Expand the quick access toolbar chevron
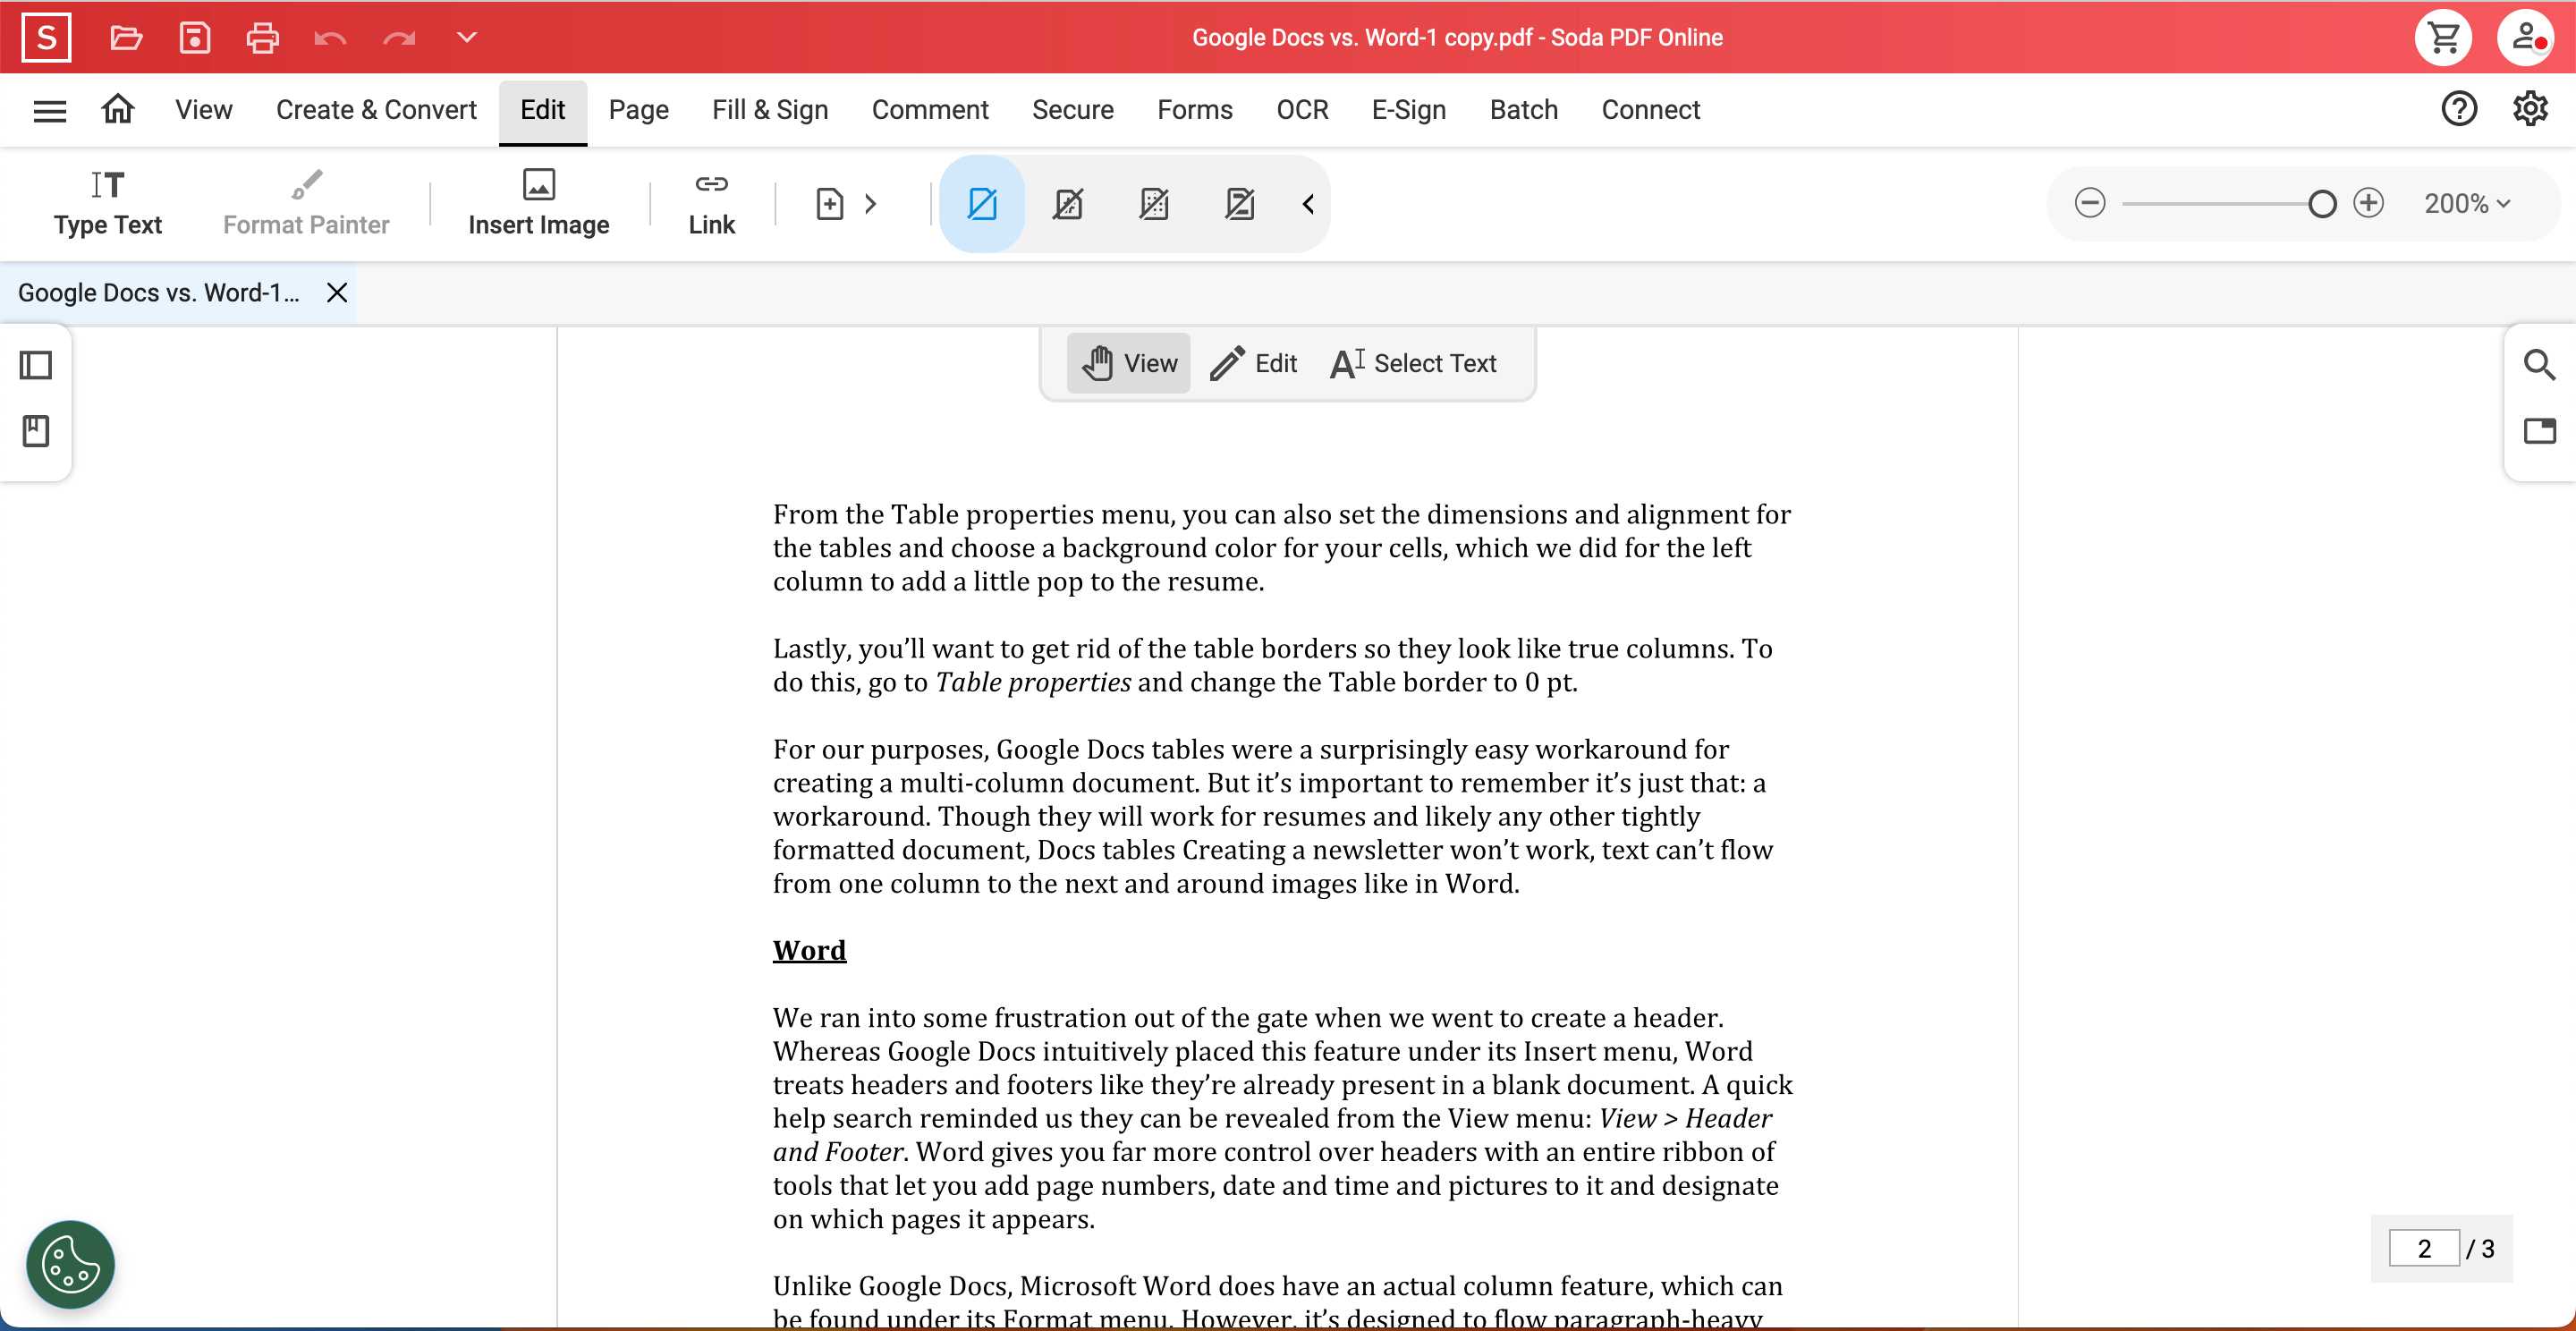Screen dimensions: 2576x1331 click(466, 38)
